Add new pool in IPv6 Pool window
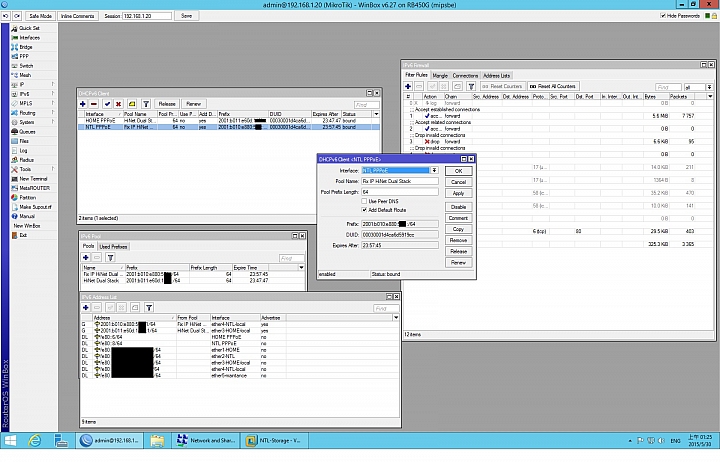 (85, 257)
